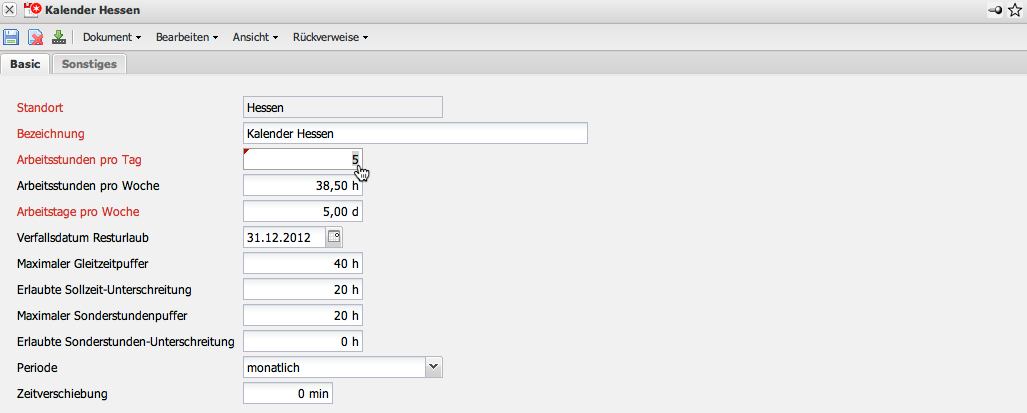
Task: Open the Dokument menu
Action: point(111,38)
